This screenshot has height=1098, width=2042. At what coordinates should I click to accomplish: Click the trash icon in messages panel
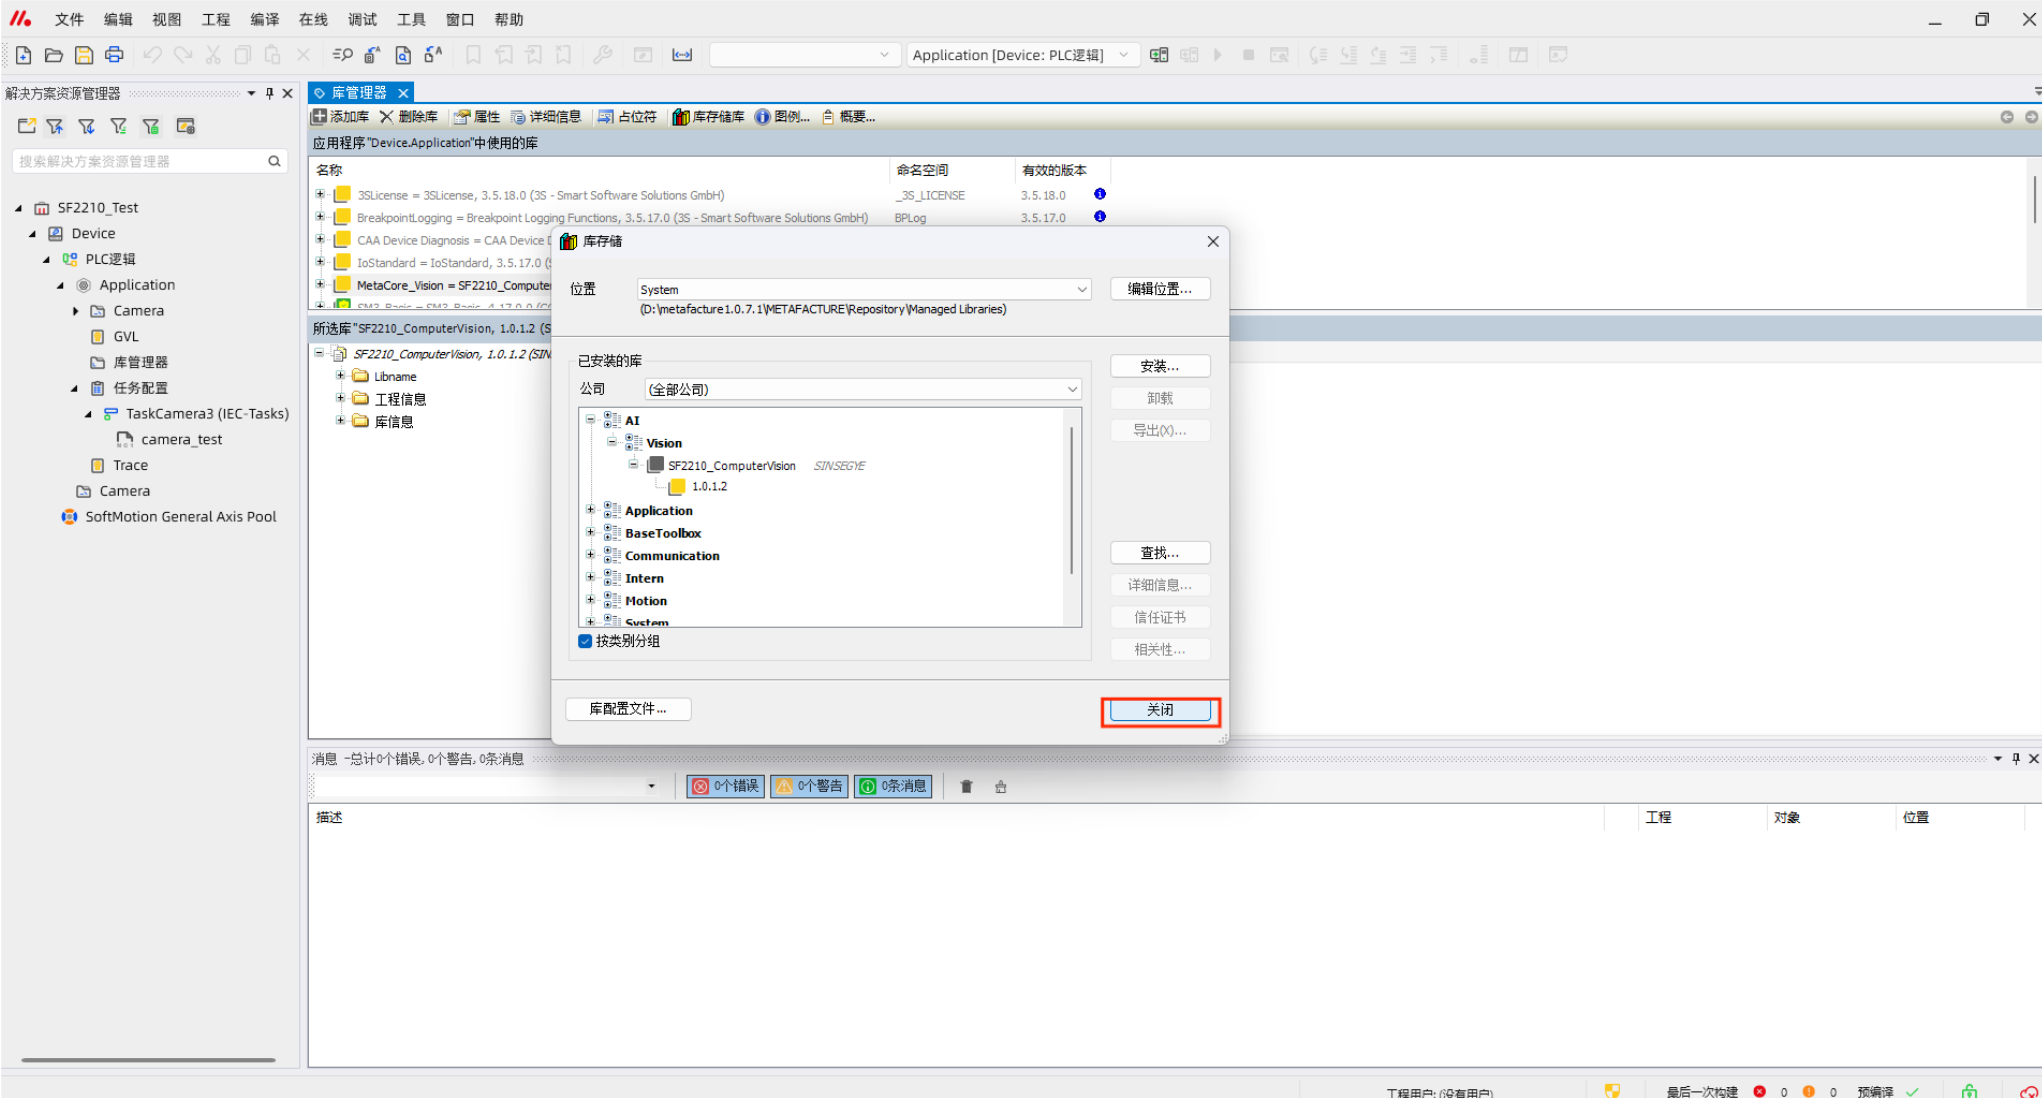coord(966,787)
